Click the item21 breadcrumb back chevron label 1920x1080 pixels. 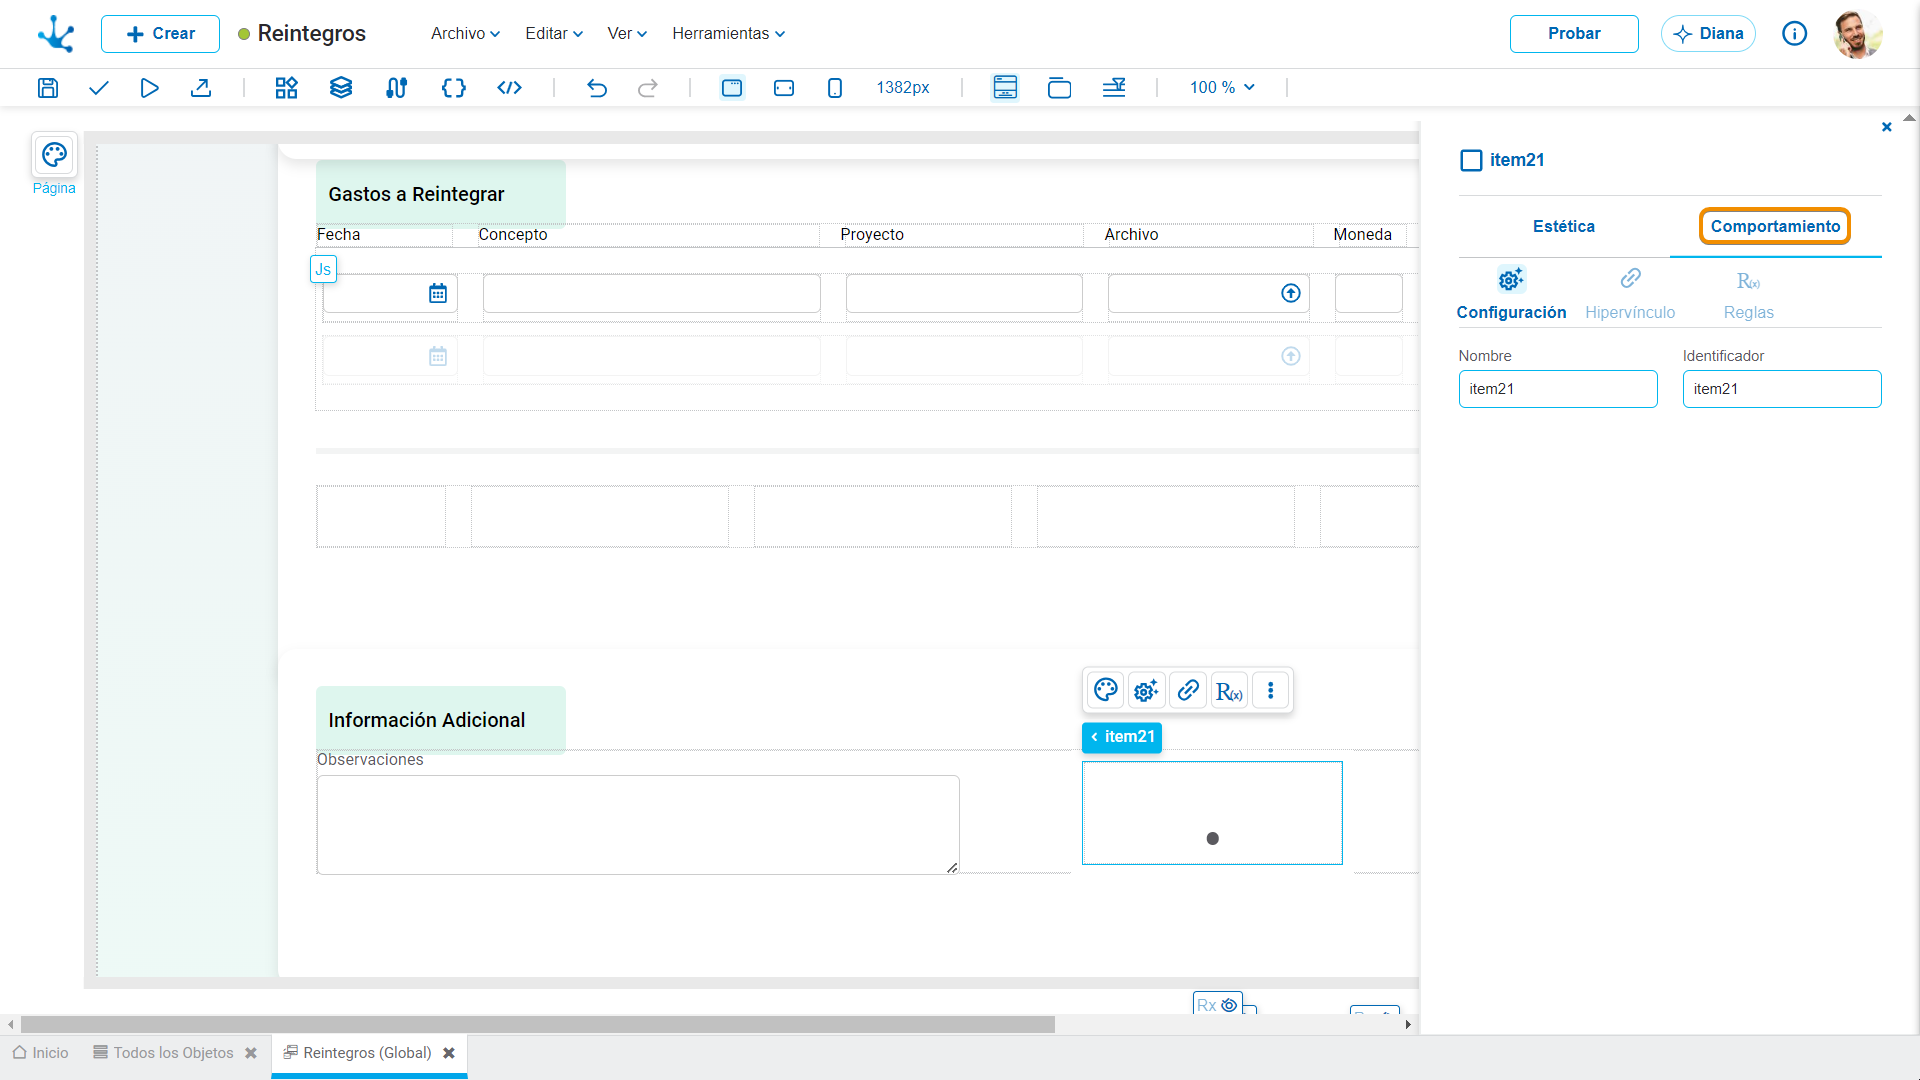click(1122, 737)
